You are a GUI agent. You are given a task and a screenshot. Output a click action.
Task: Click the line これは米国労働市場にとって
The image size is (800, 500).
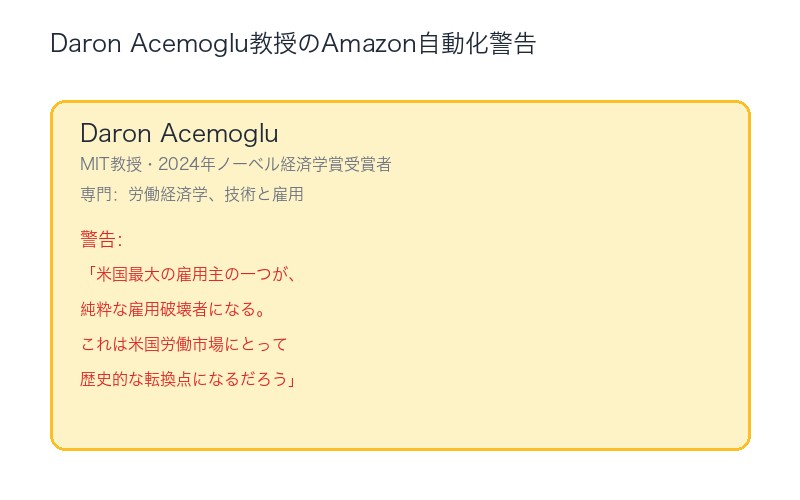[184, 344]
